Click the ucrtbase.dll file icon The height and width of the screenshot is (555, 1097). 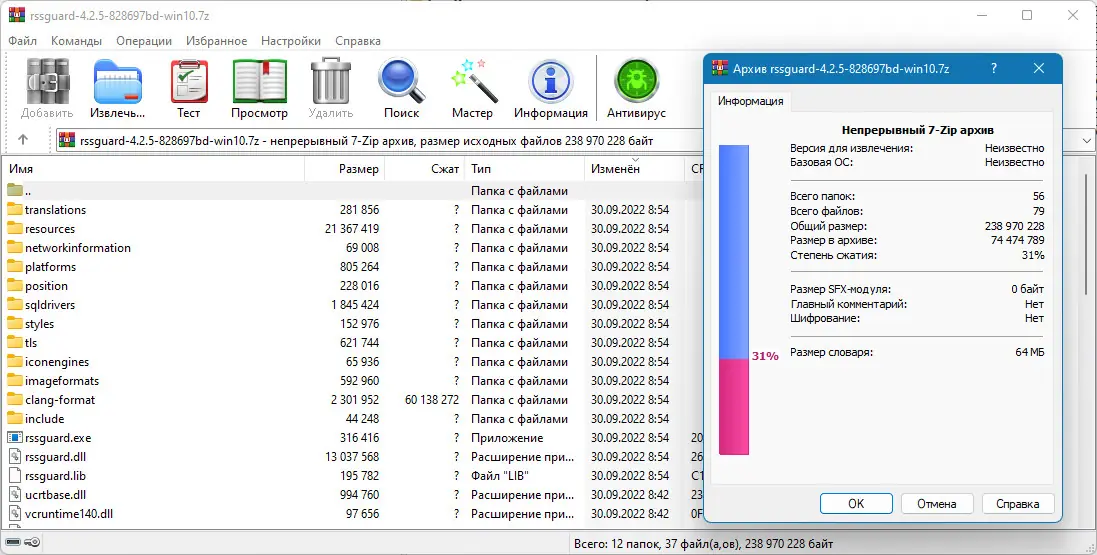point(15,494)
